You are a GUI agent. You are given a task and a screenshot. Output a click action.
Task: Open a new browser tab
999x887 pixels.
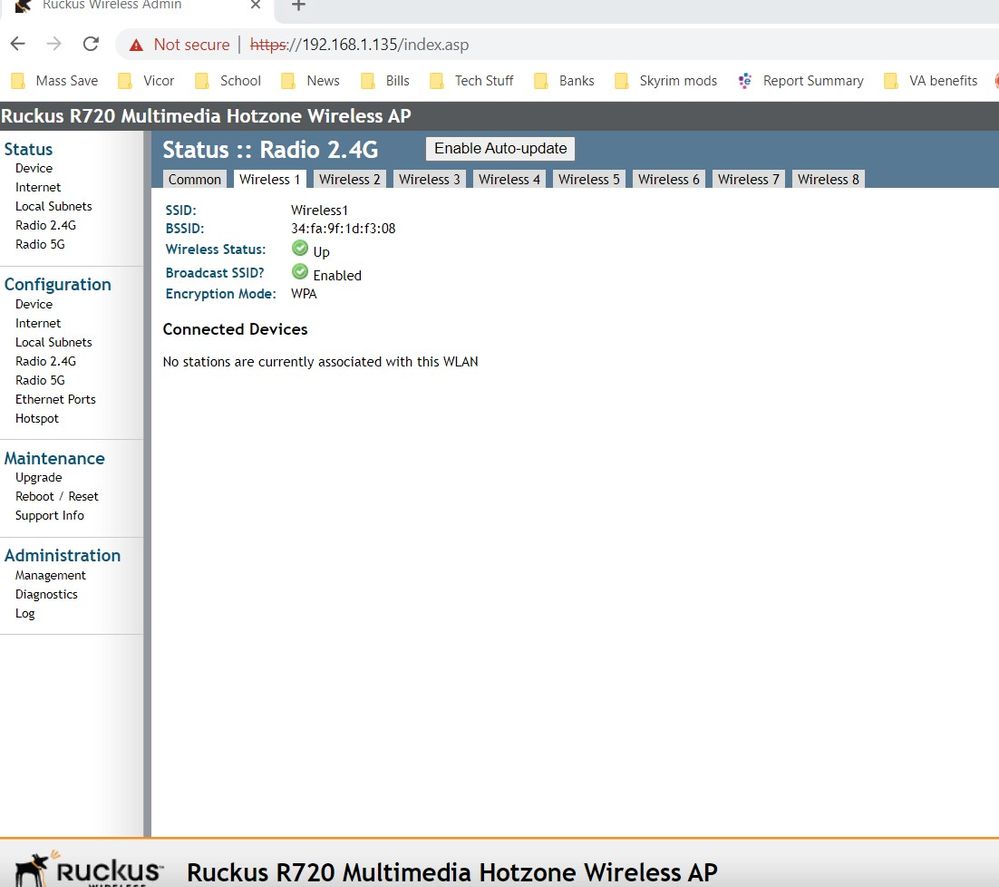pos(297,6)
